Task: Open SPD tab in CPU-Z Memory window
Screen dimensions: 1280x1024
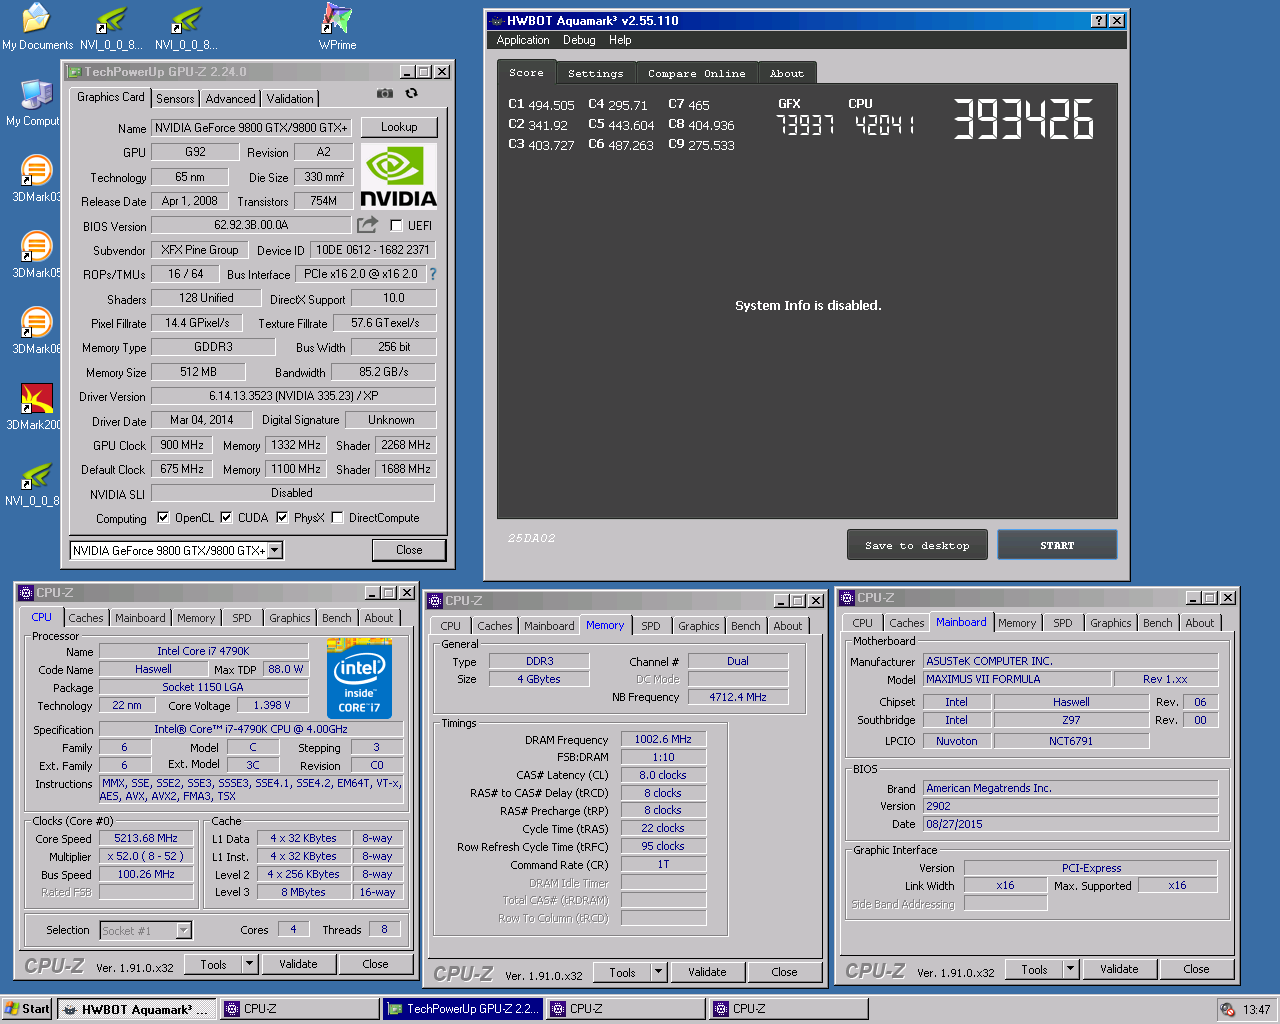Action: [x=651, y=626]
